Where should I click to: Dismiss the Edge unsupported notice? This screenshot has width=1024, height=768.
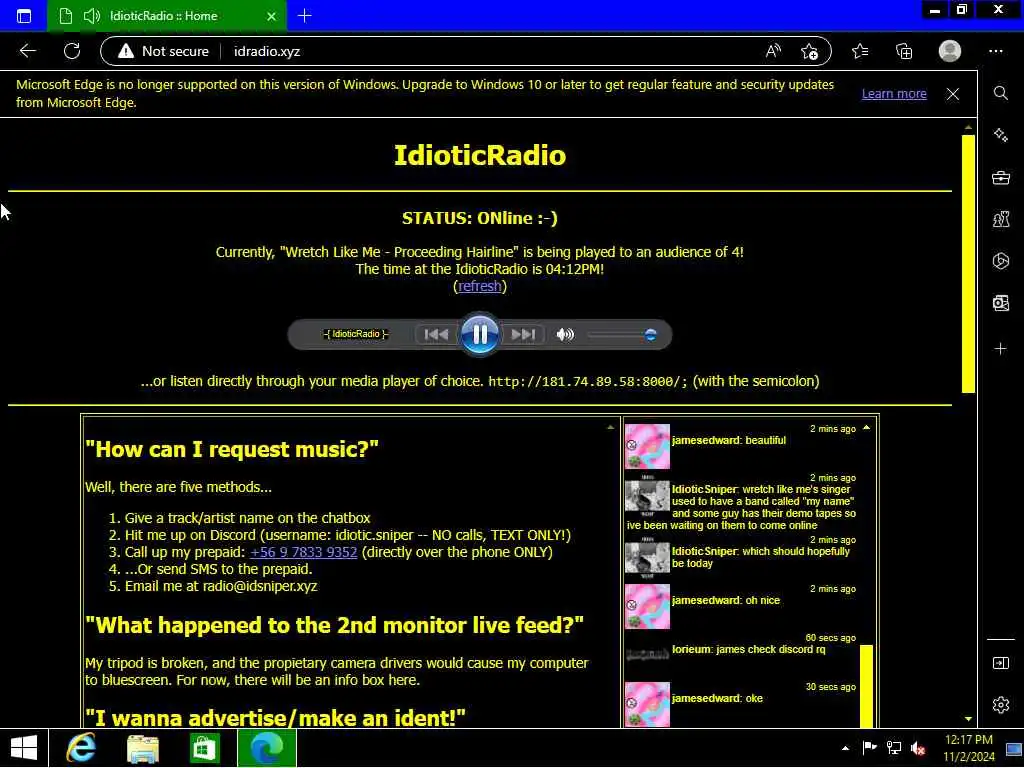pyautogui.click(x=953, y=94)
